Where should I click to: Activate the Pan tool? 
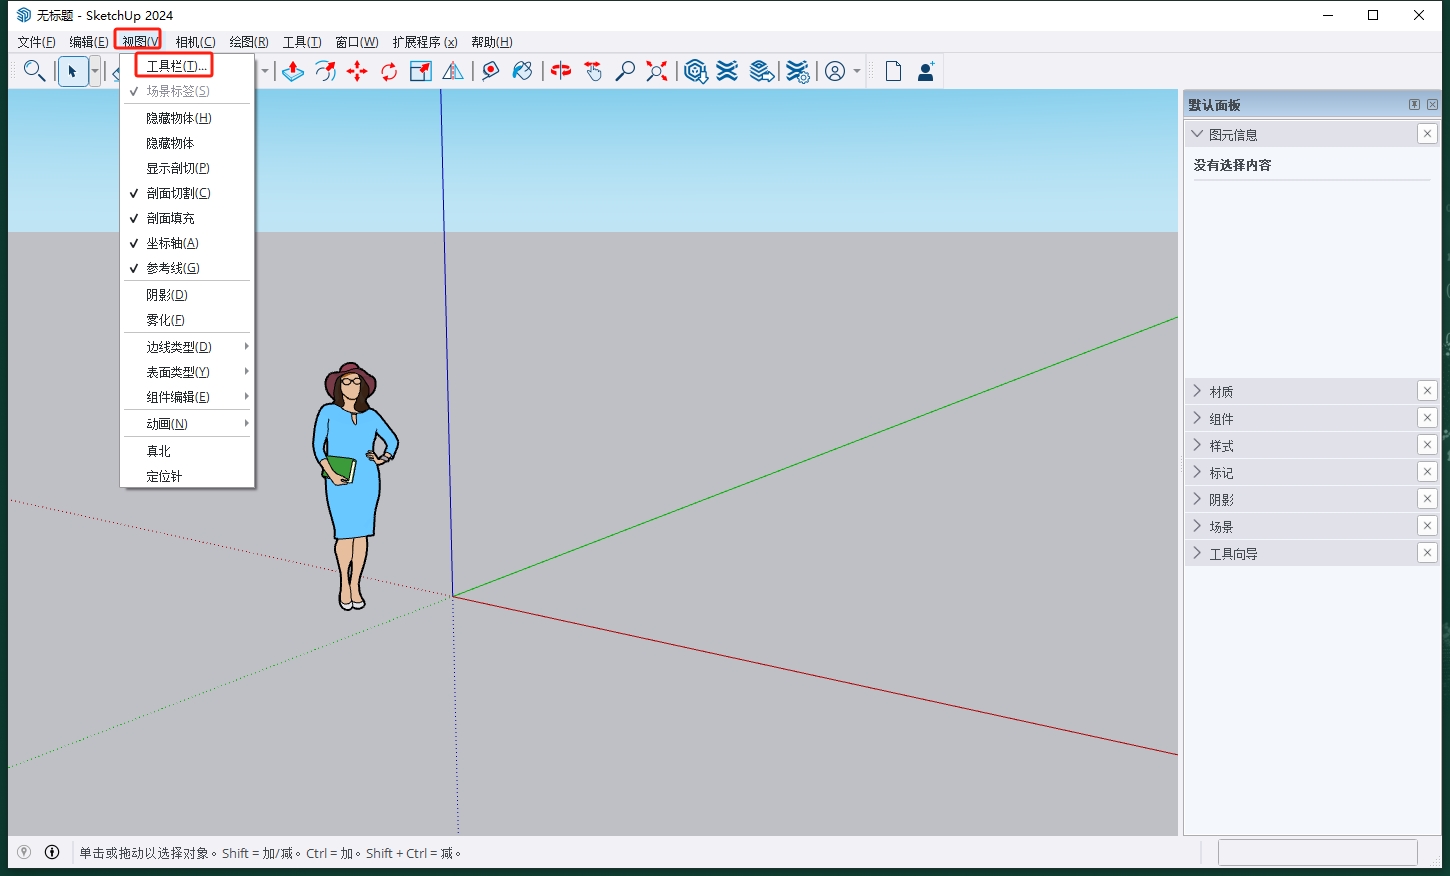(x=593, y=71)
